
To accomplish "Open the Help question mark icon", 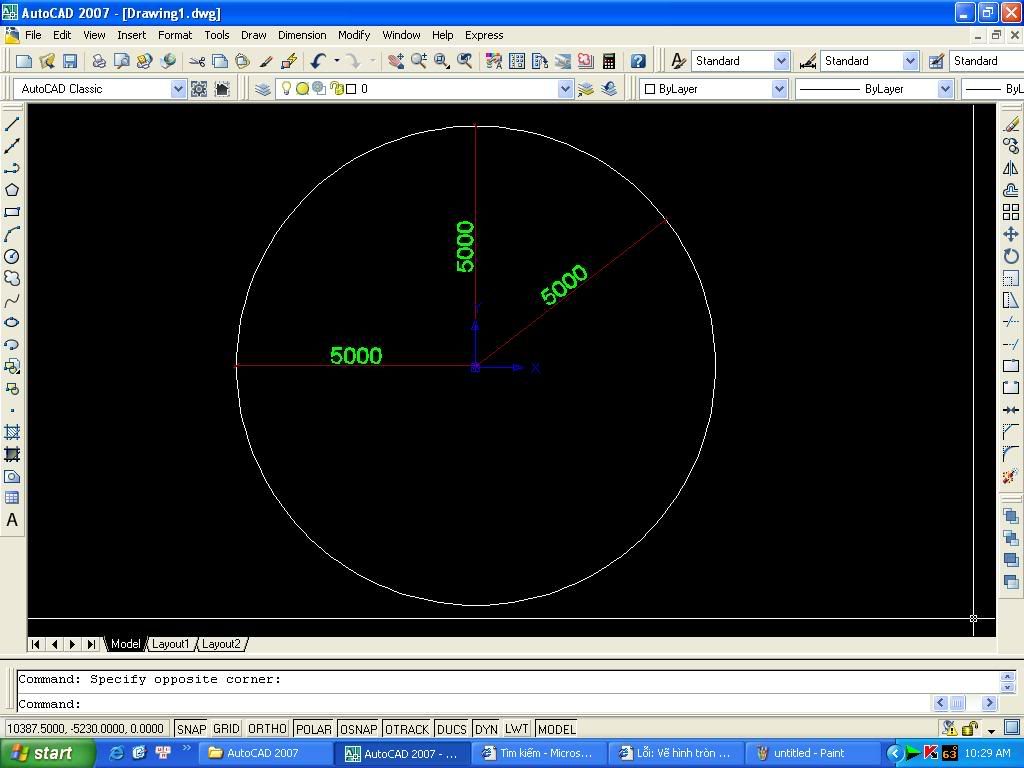I will pos(638,61).
